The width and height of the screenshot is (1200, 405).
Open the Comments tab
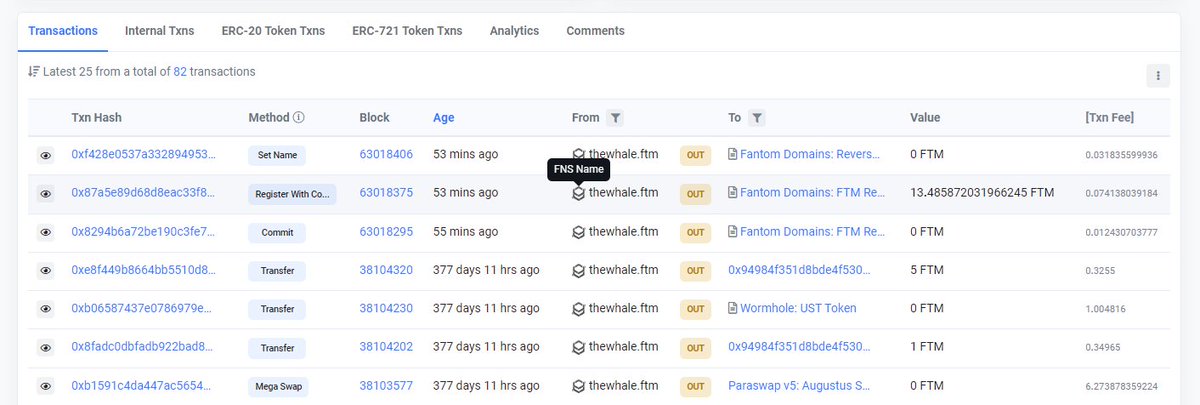click(595, 31)
